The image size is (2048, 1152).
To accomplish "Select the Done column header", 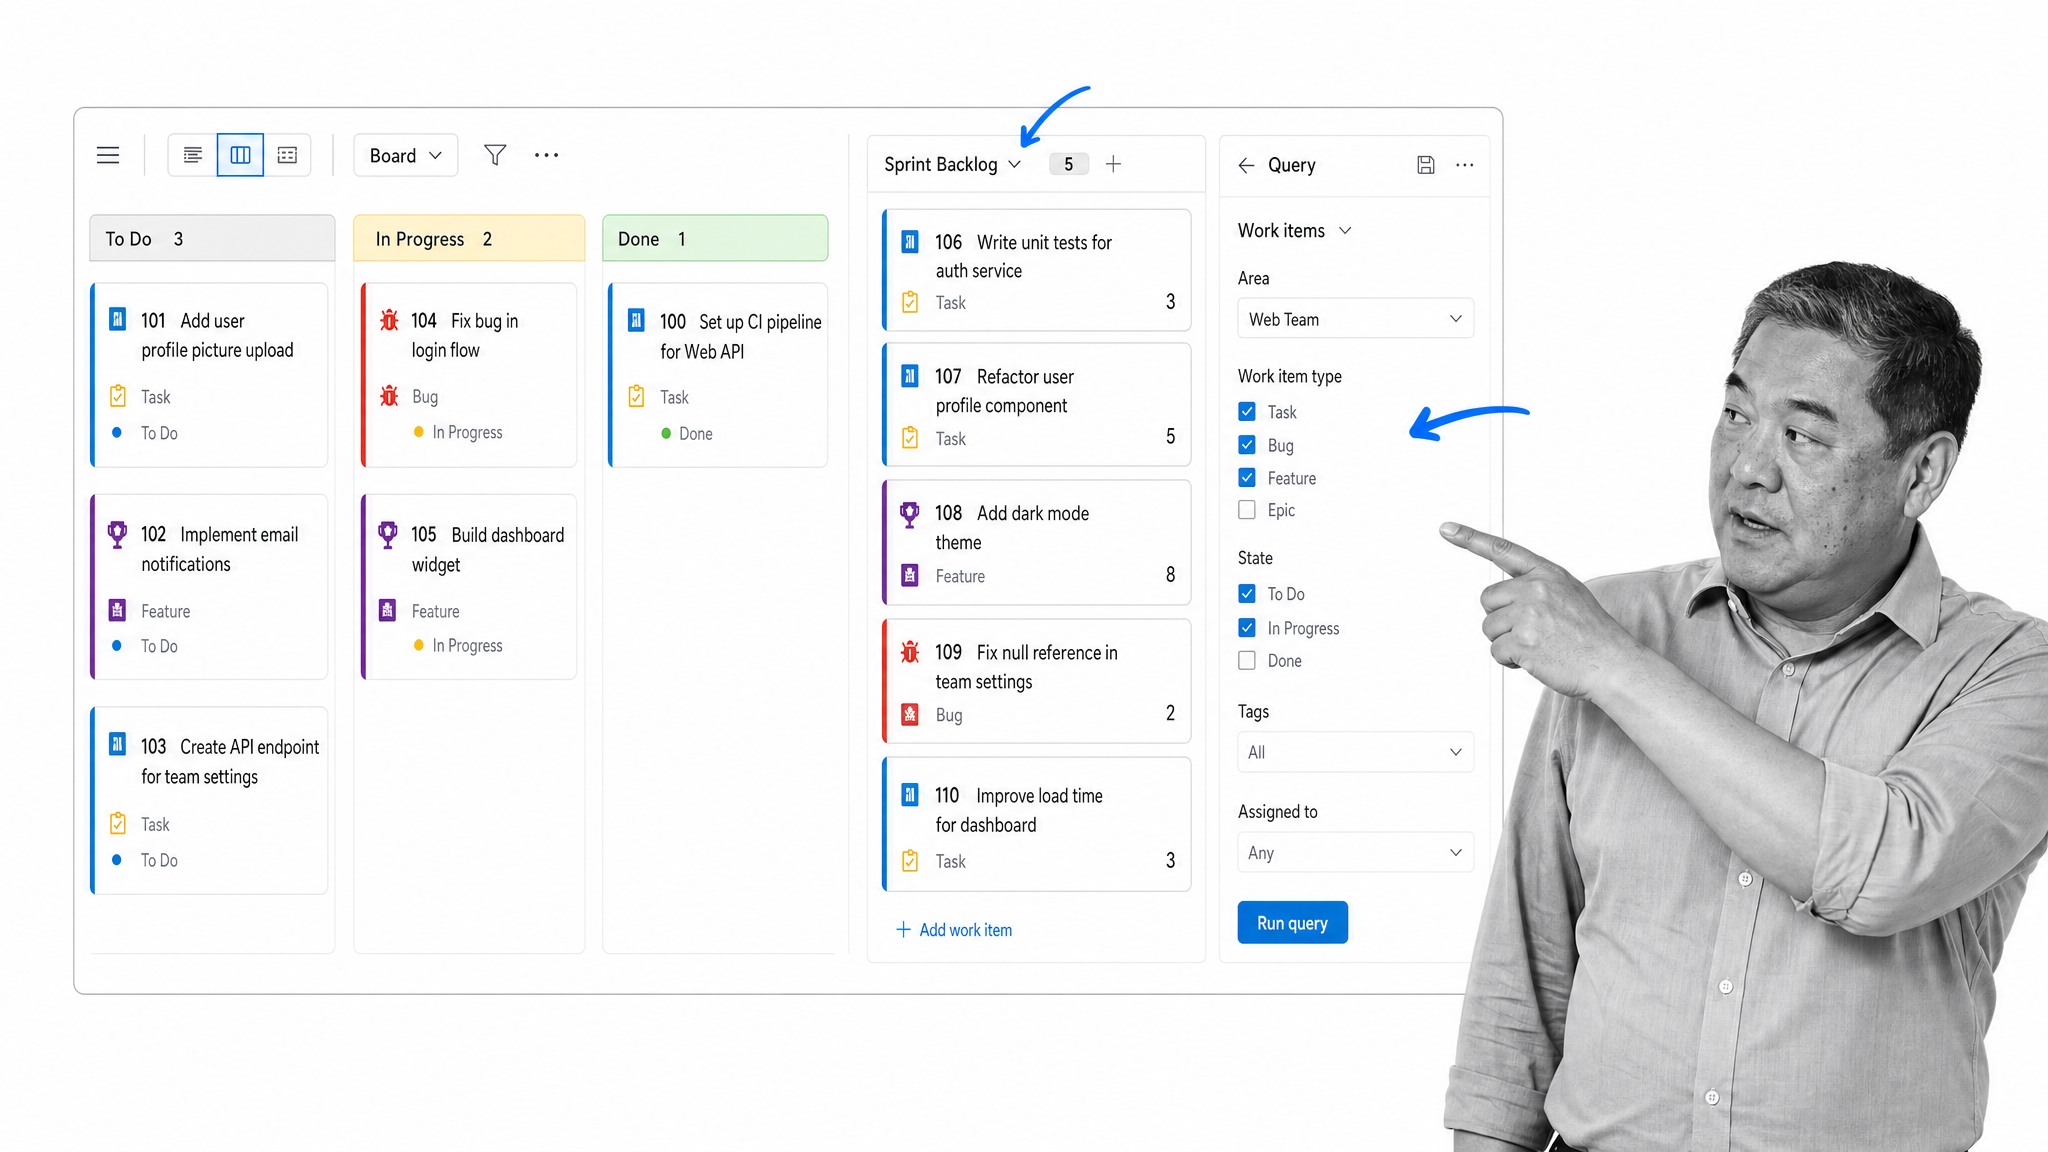I will (715, 239).
